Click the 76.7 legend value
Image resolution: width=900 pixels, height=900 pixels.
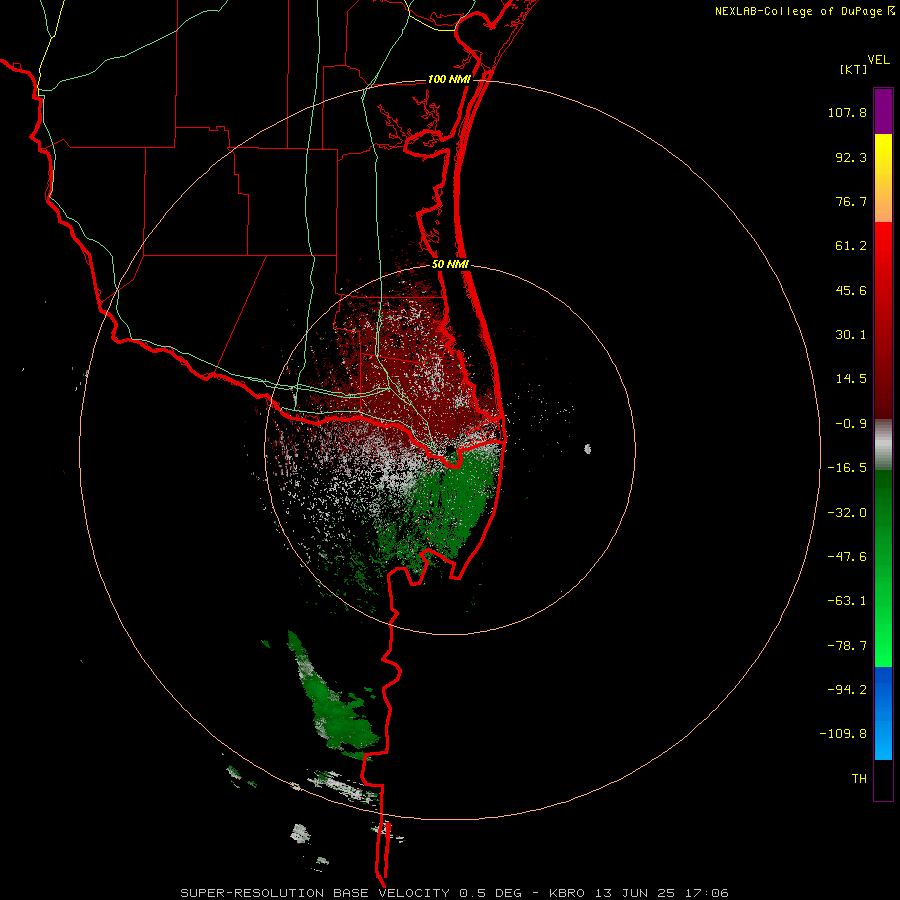coord(851,201)
